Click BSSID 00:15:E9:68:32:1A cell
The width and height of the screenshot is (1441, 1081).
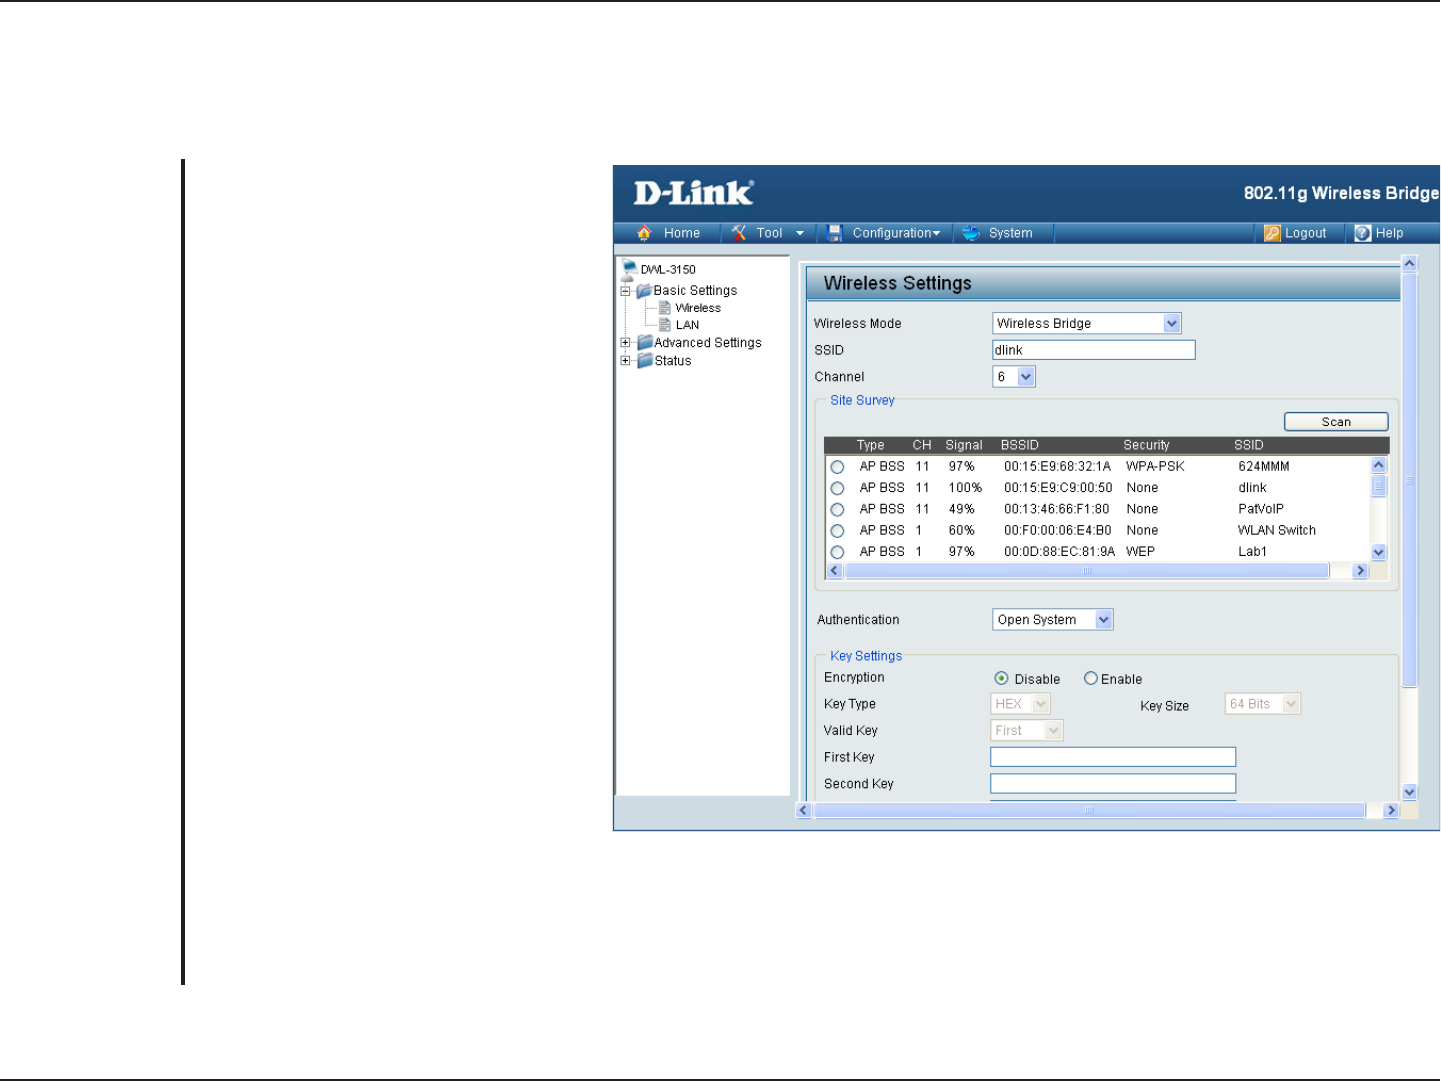1057,467
